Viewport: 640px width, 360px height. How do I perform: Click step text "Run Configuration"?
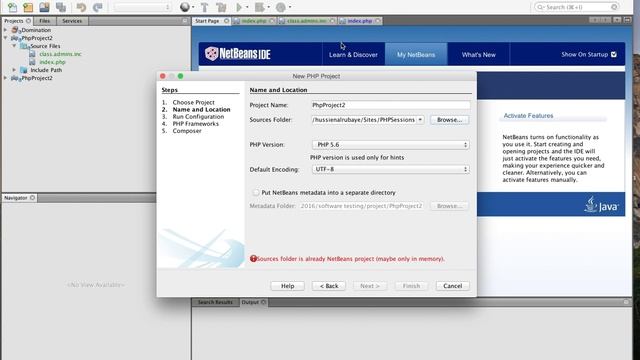(x=198, y=117)
